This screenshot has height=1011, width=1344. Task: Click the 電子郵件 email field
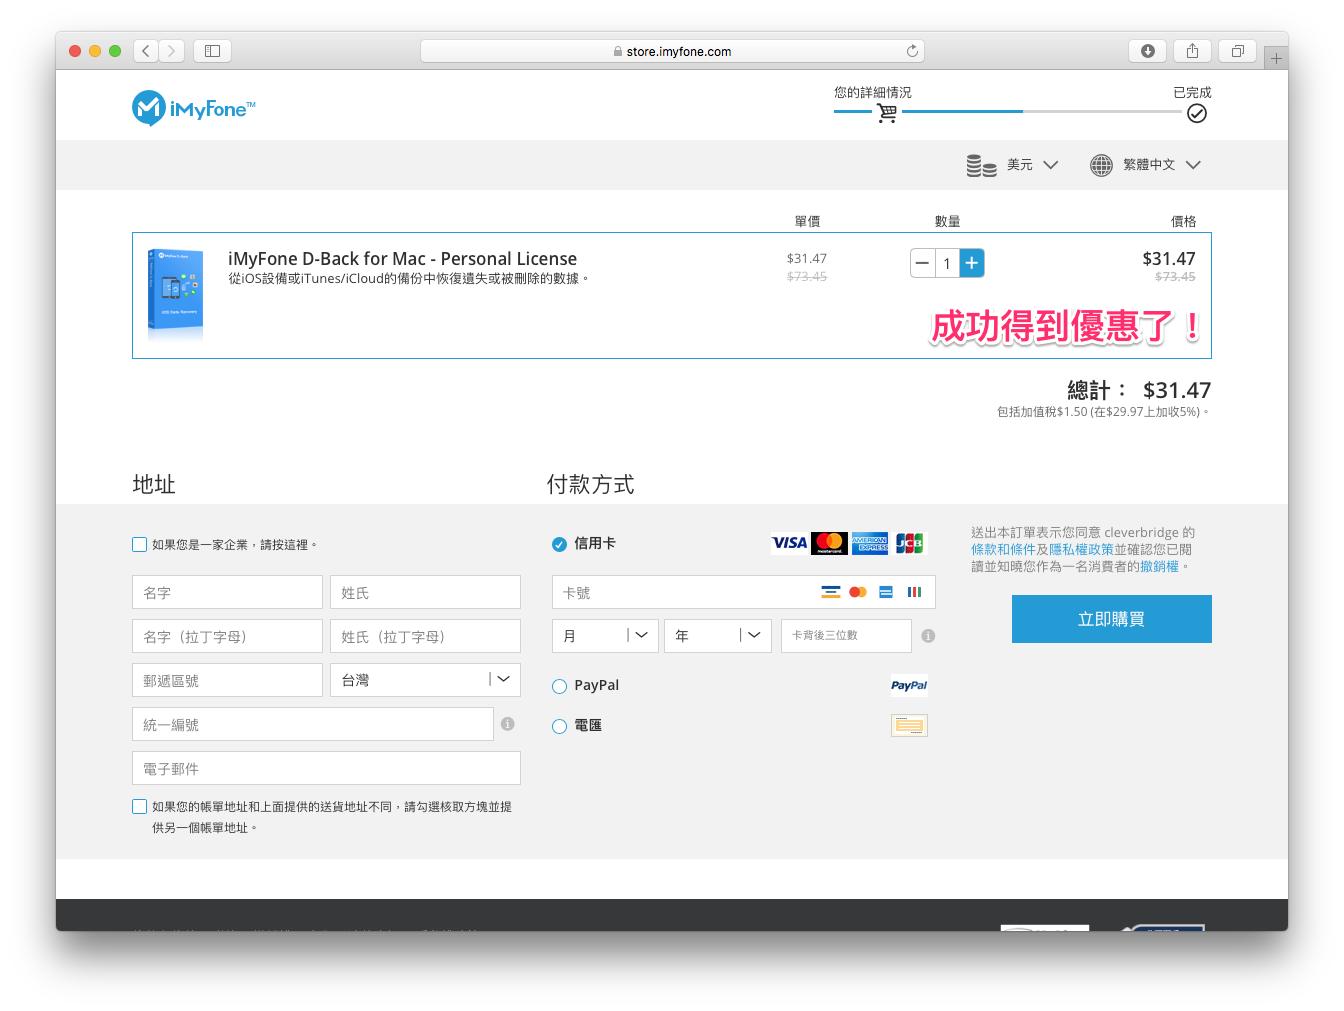pos(326,768)
